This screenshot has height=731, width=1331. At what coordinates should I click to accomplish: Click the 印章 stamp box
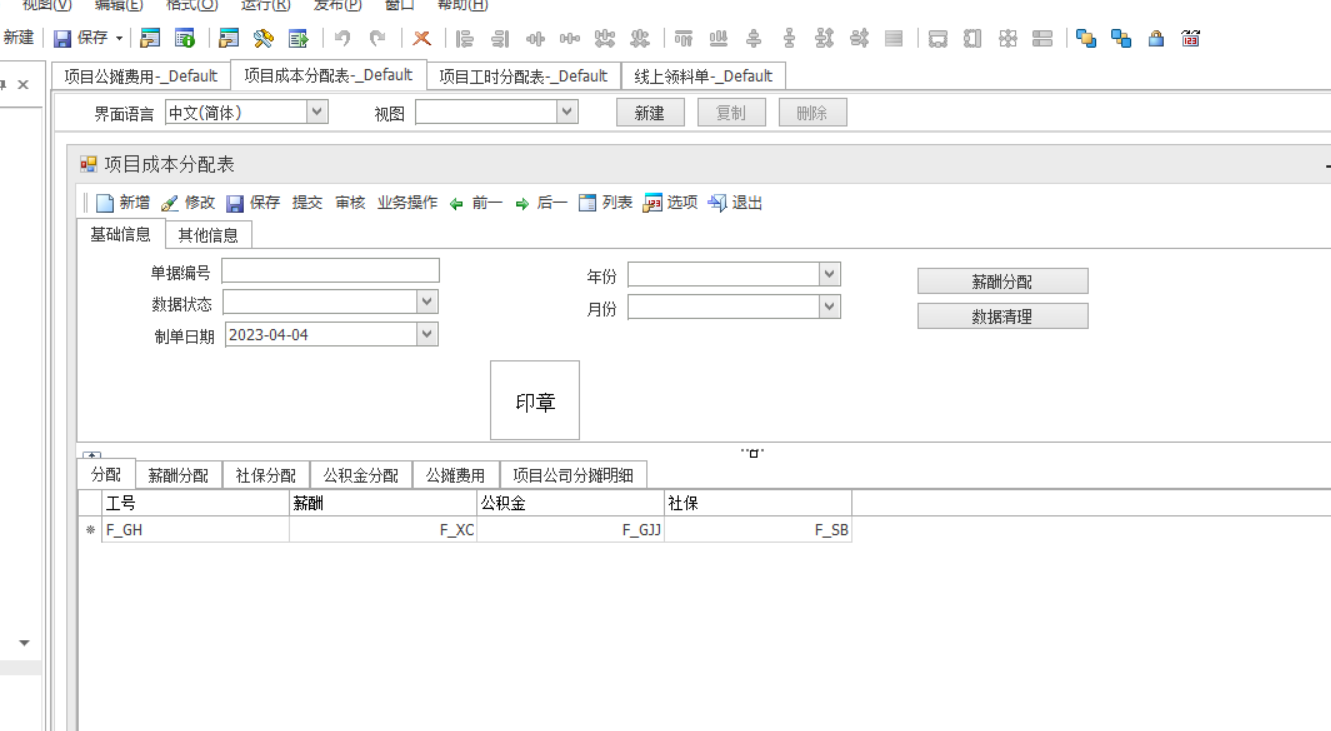click(535, 400)
